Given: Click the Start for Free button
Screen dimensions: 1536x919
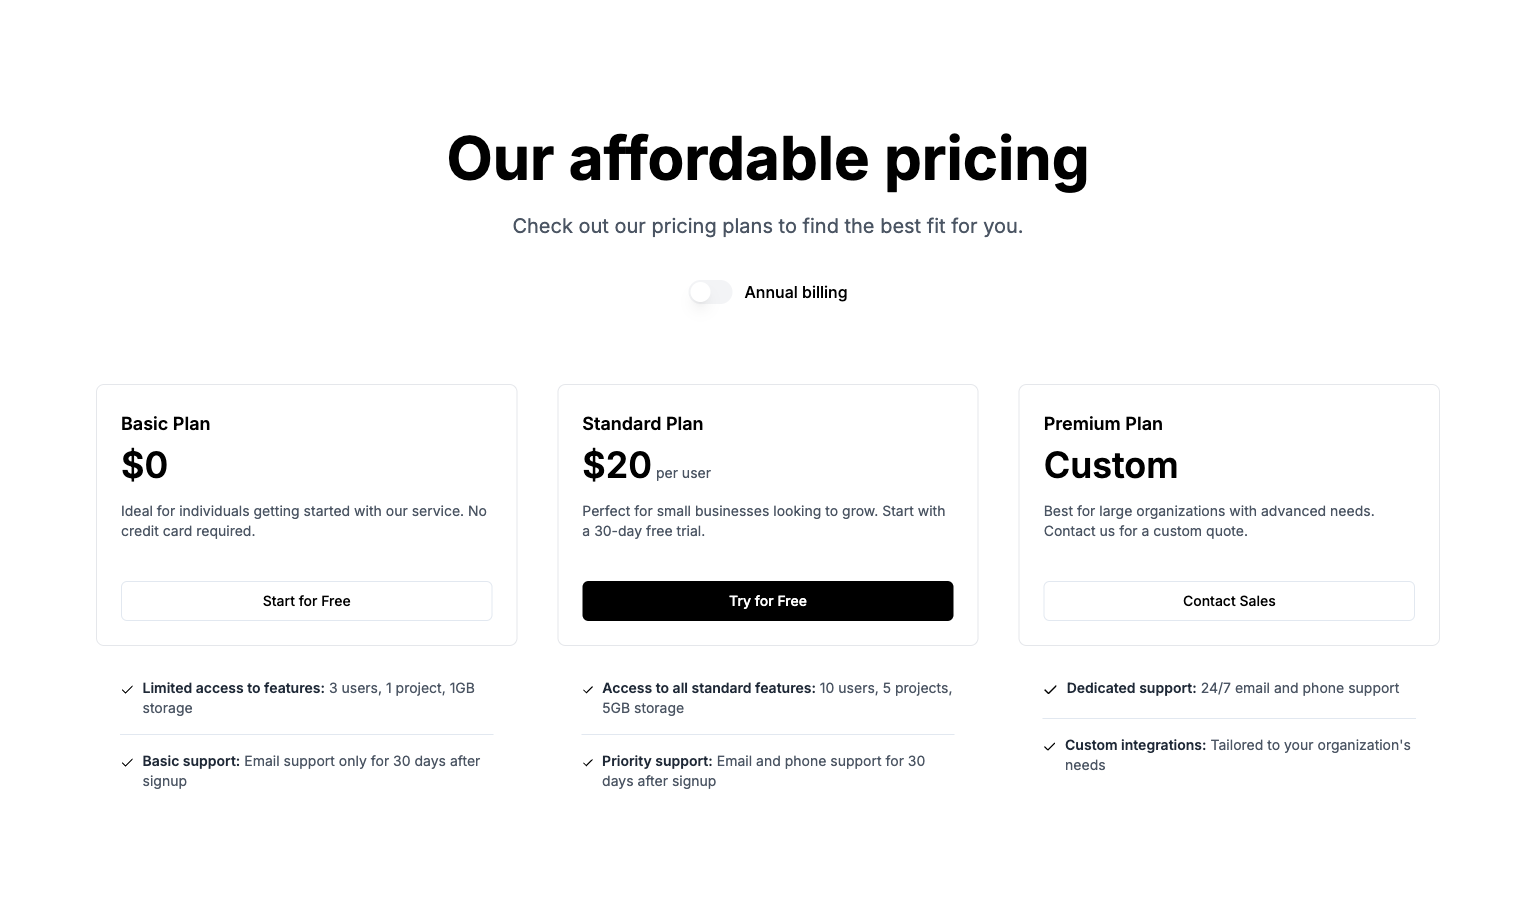Looking at the screenshot, I should pyautogui.click(x=306, y=601).
